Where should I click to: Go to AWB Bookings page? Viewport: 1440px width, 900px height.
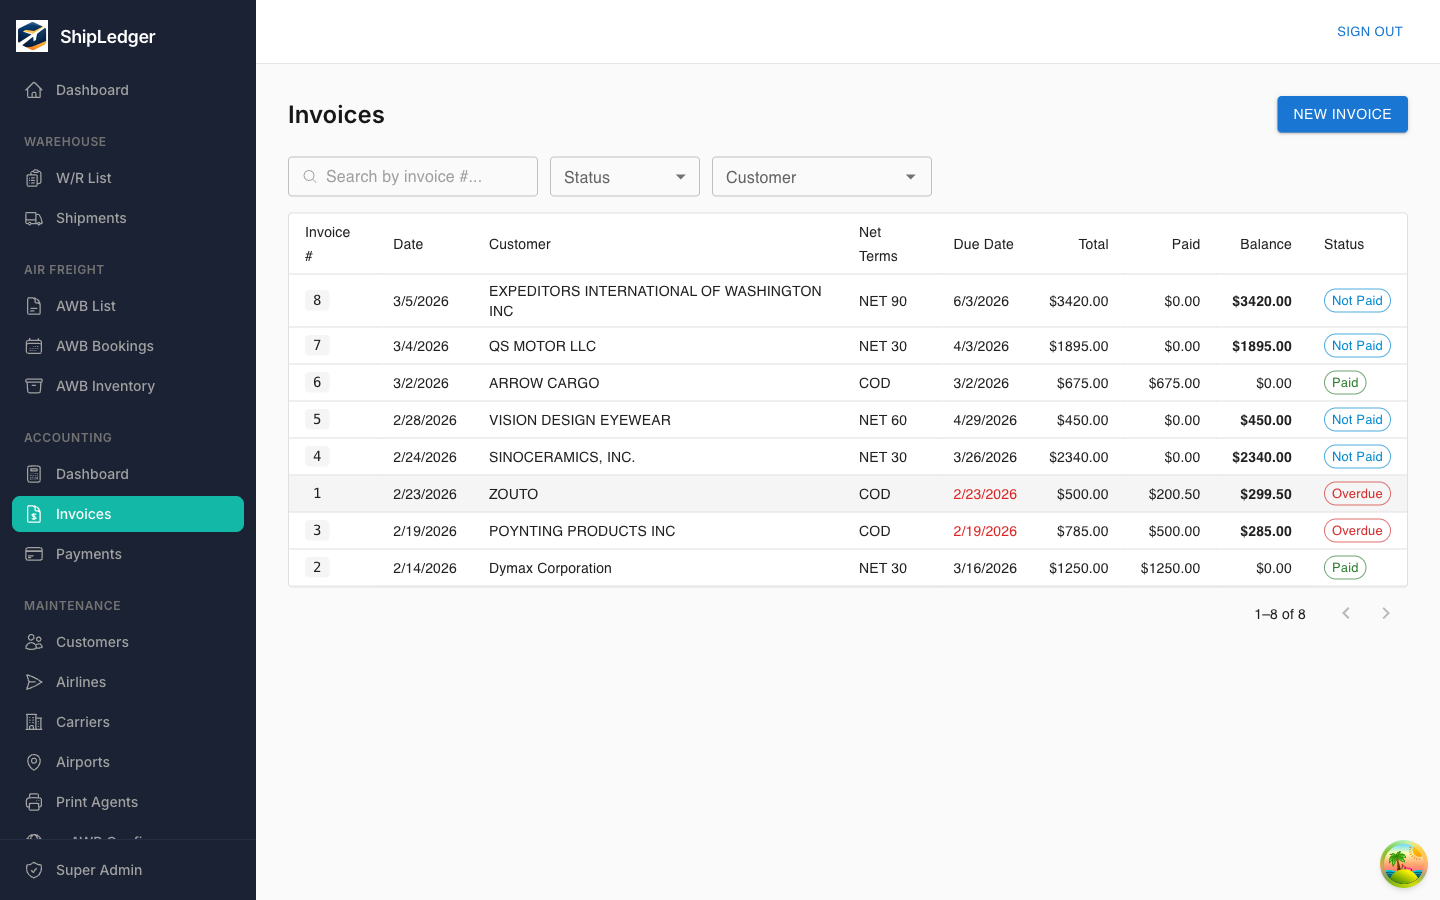[128, 346]
